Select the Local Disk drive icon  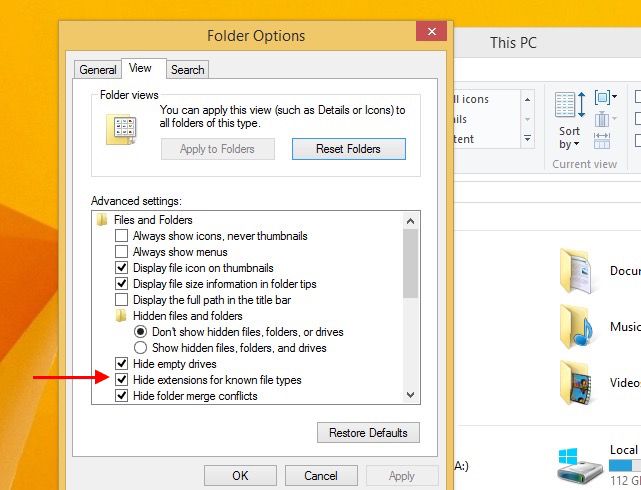coord(579,466)
